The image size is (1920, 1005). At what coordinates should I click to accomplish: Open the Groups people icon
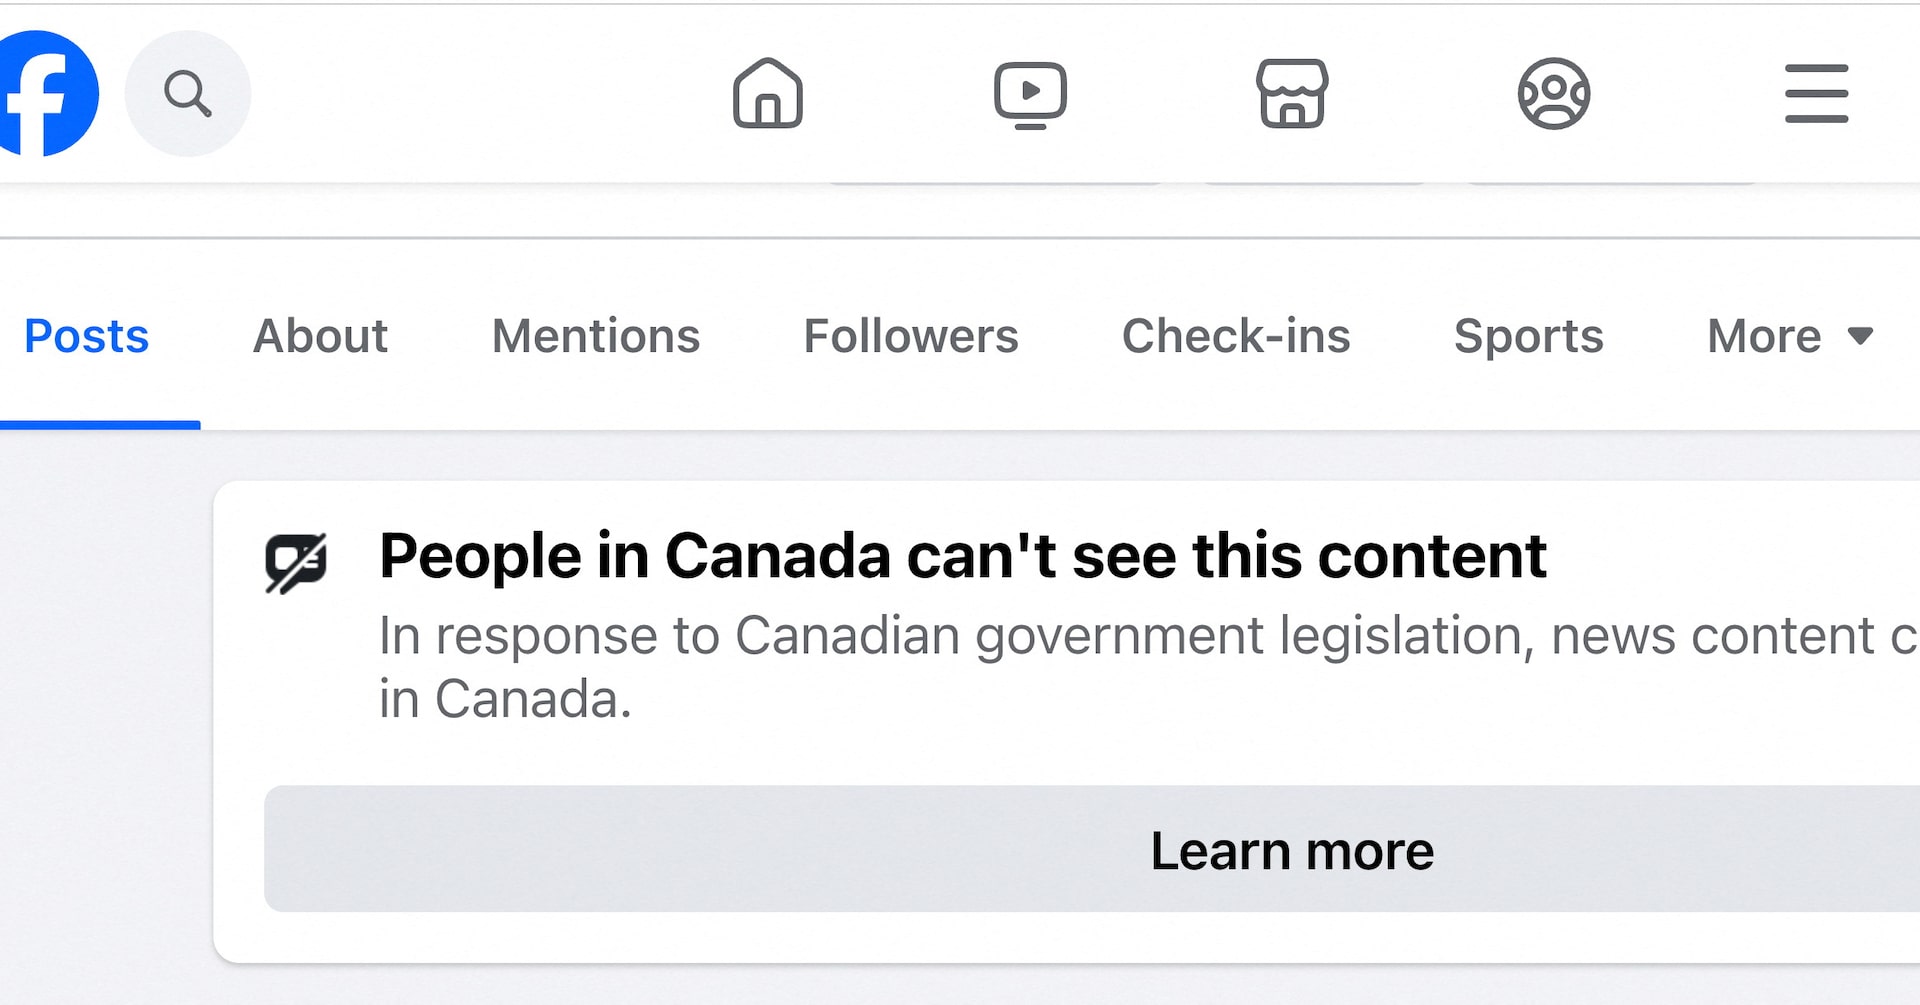tap(1554, 94)
